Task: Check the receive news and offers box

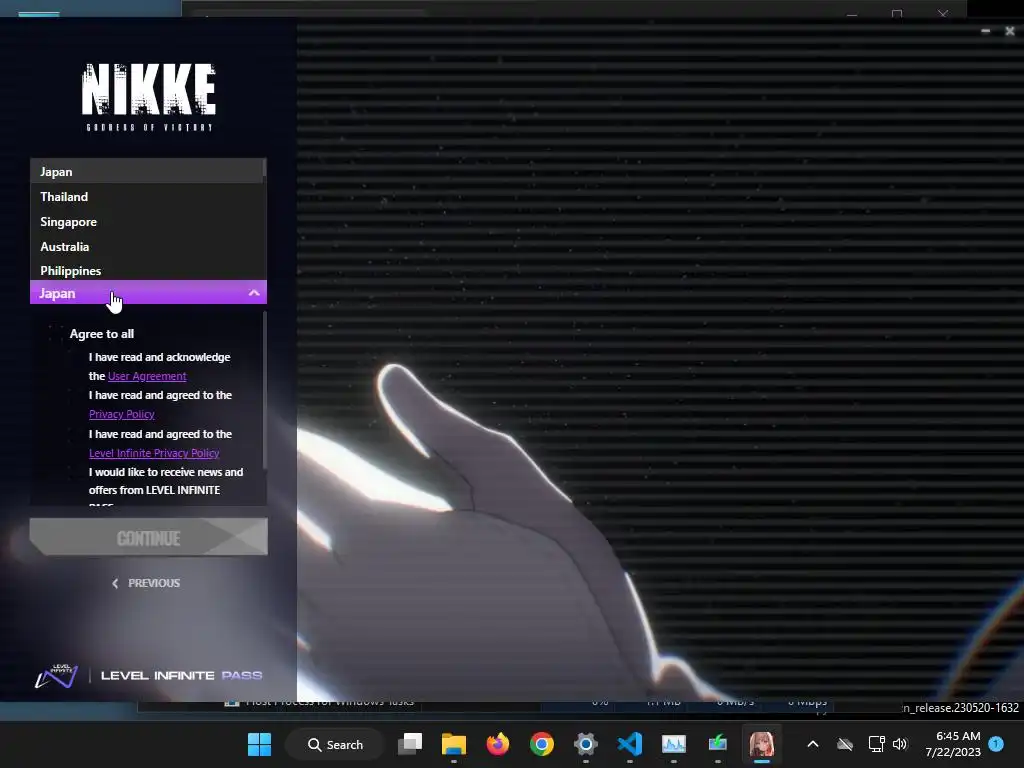Action: coord(76,472)
